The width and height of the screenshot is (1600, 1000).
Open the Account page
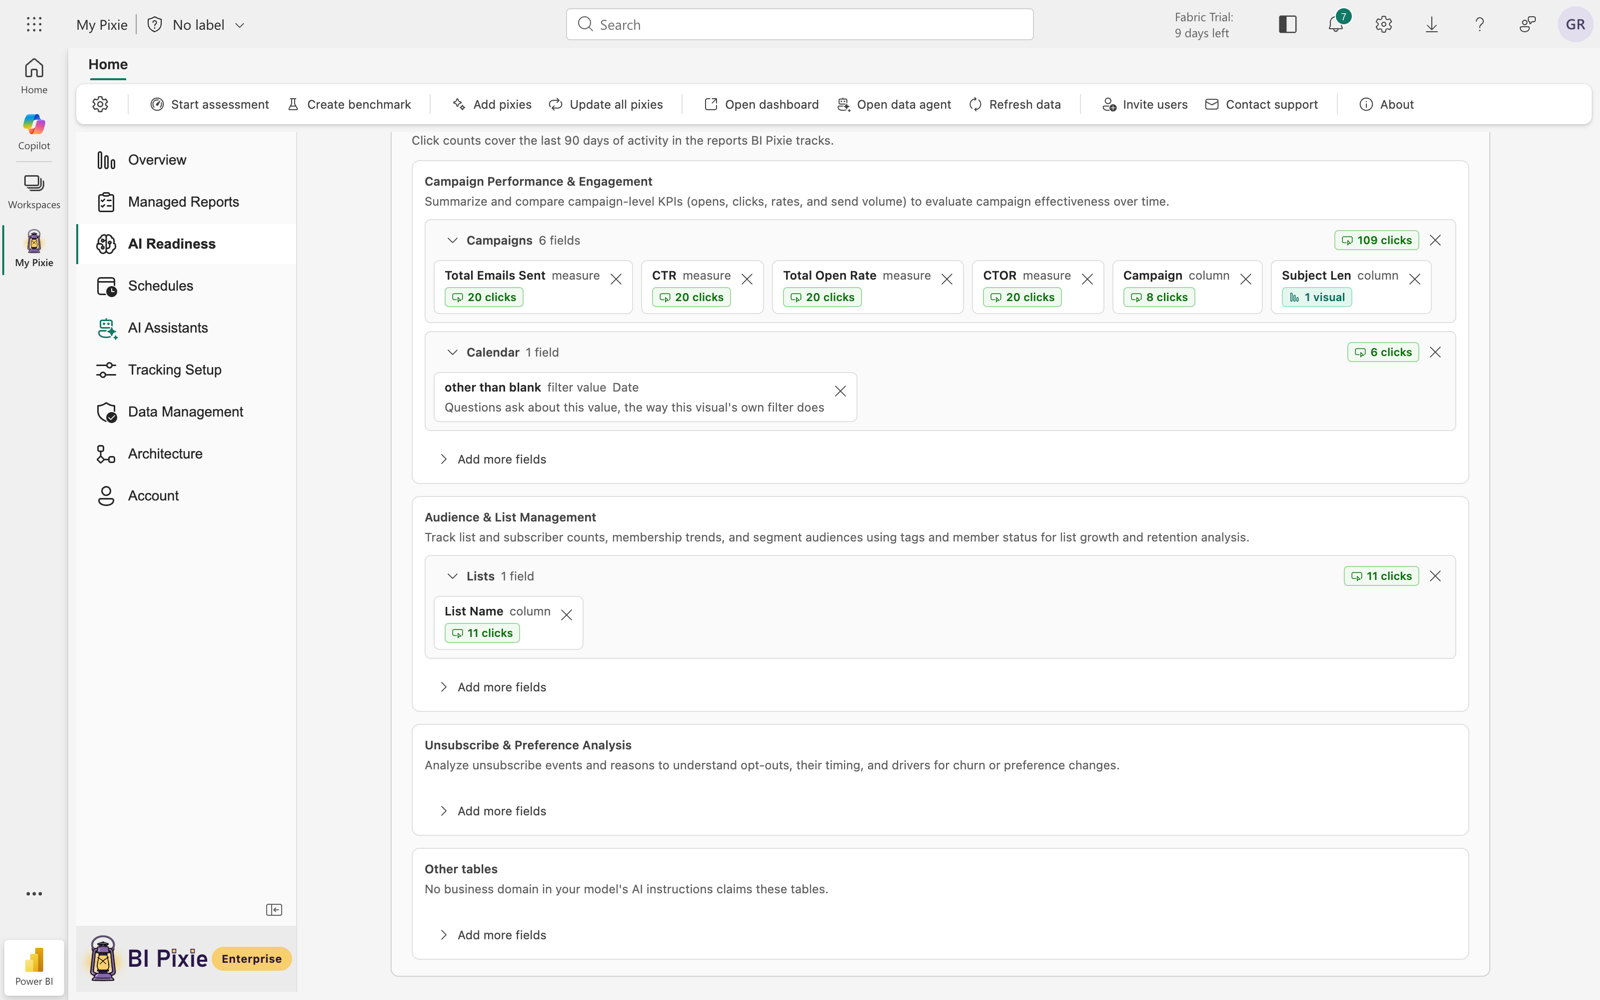point(186,496)
